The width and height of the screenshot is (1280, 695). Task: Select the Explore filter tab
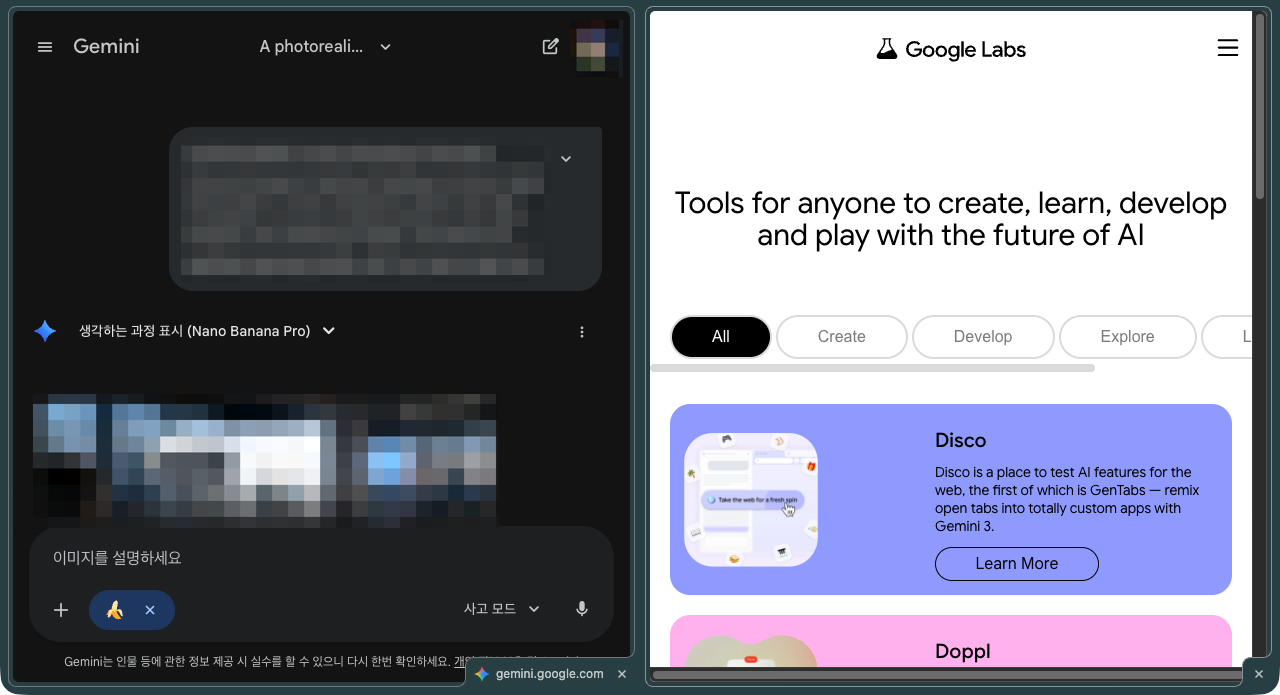click(1128, 337)
